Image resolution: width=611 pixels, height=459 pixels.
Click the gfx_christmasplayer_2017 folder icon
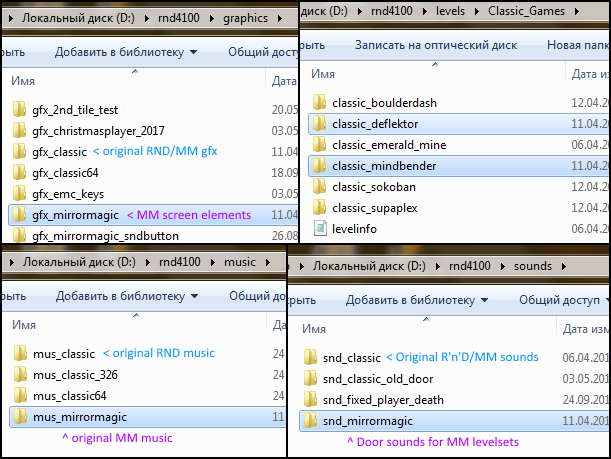19,130
